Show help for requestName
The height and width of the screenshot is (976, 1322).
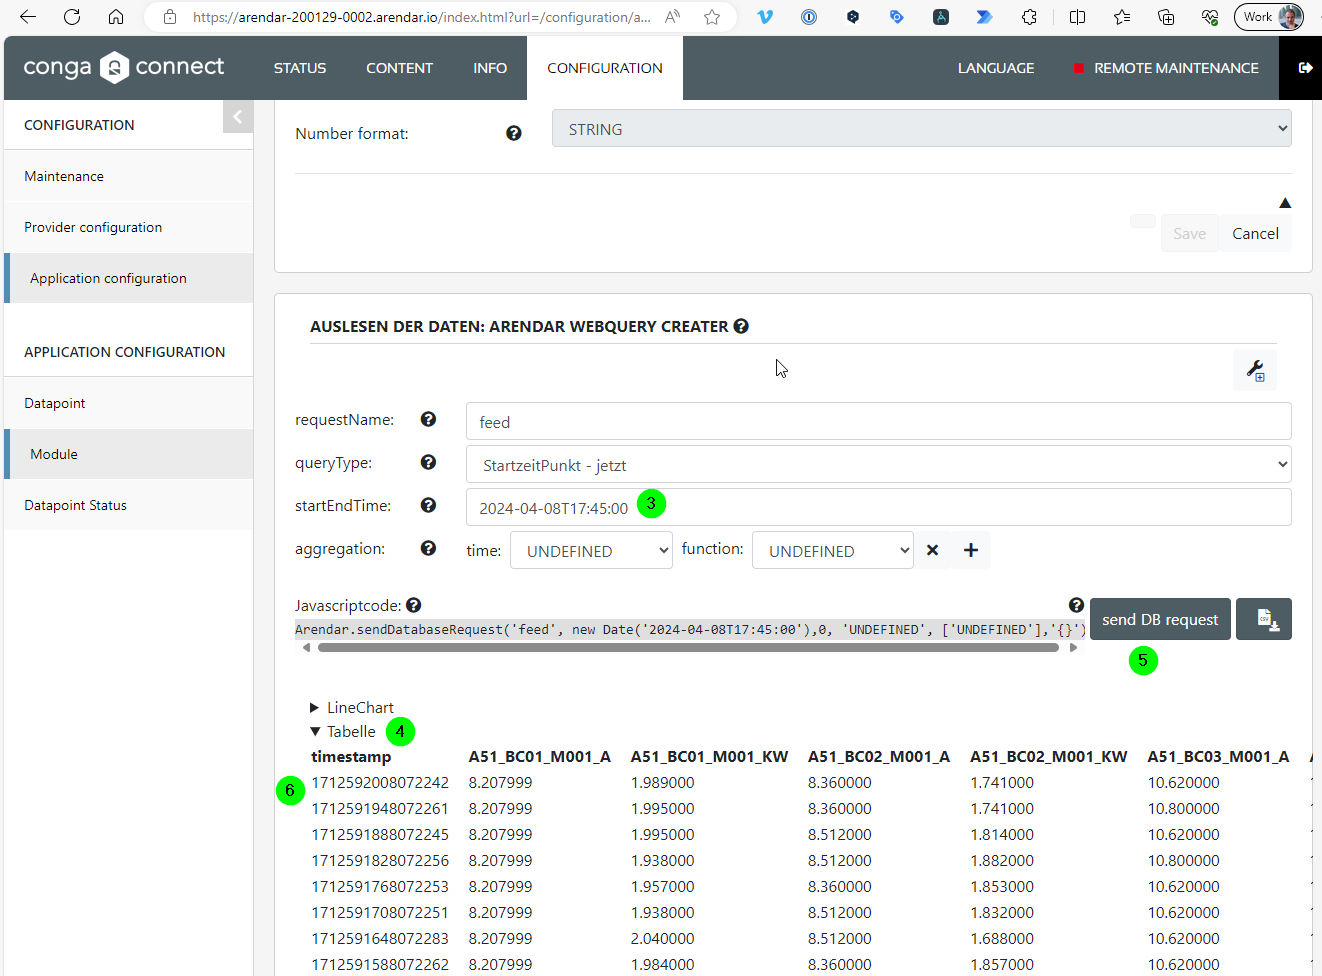(428, 419)
